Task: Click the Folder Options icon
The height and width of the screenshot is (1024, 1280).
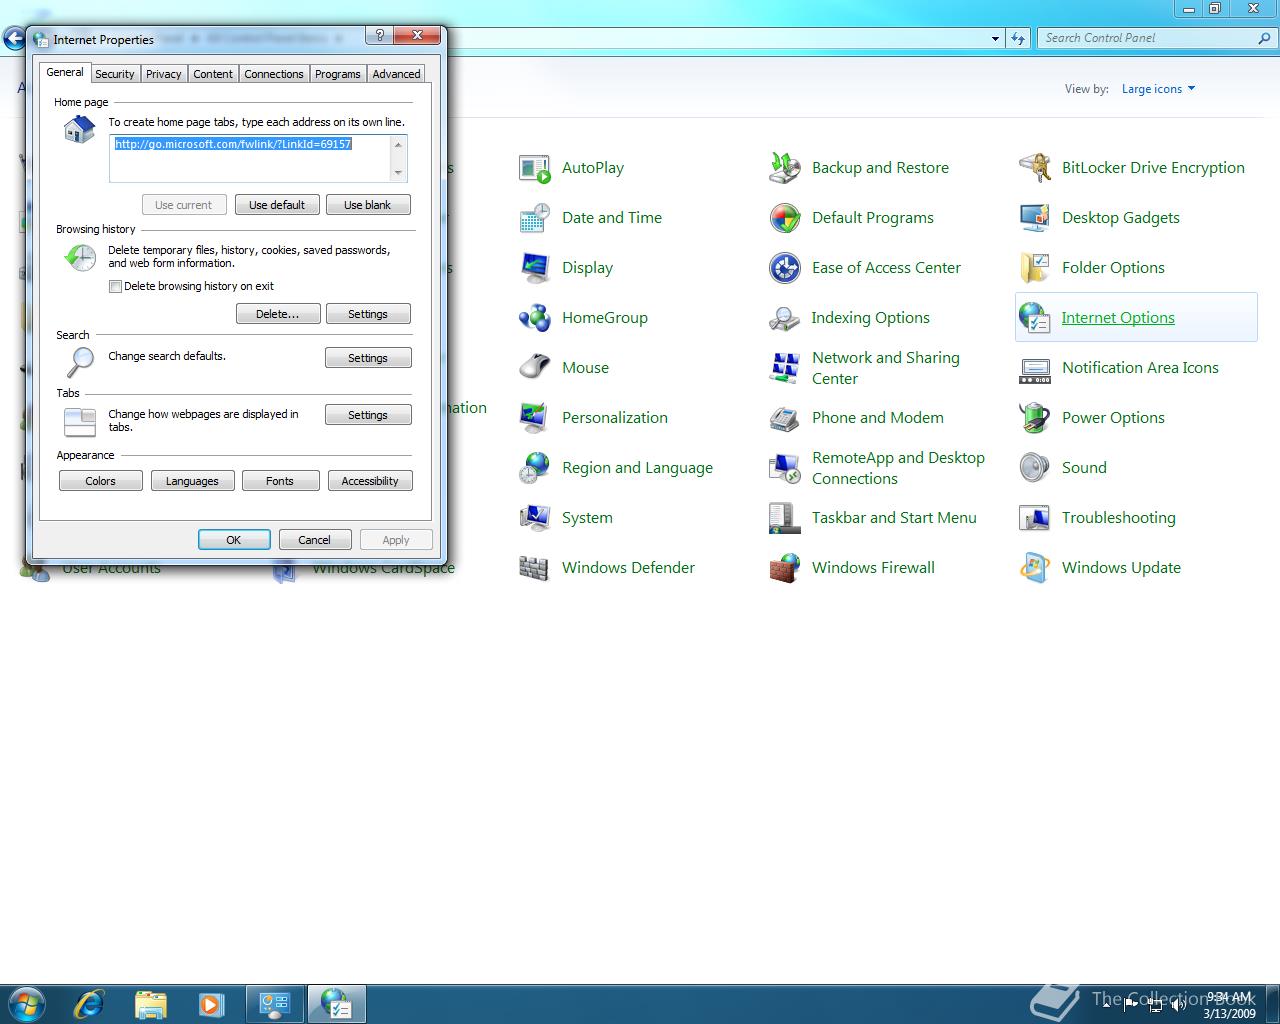Action: [1035, 268]
